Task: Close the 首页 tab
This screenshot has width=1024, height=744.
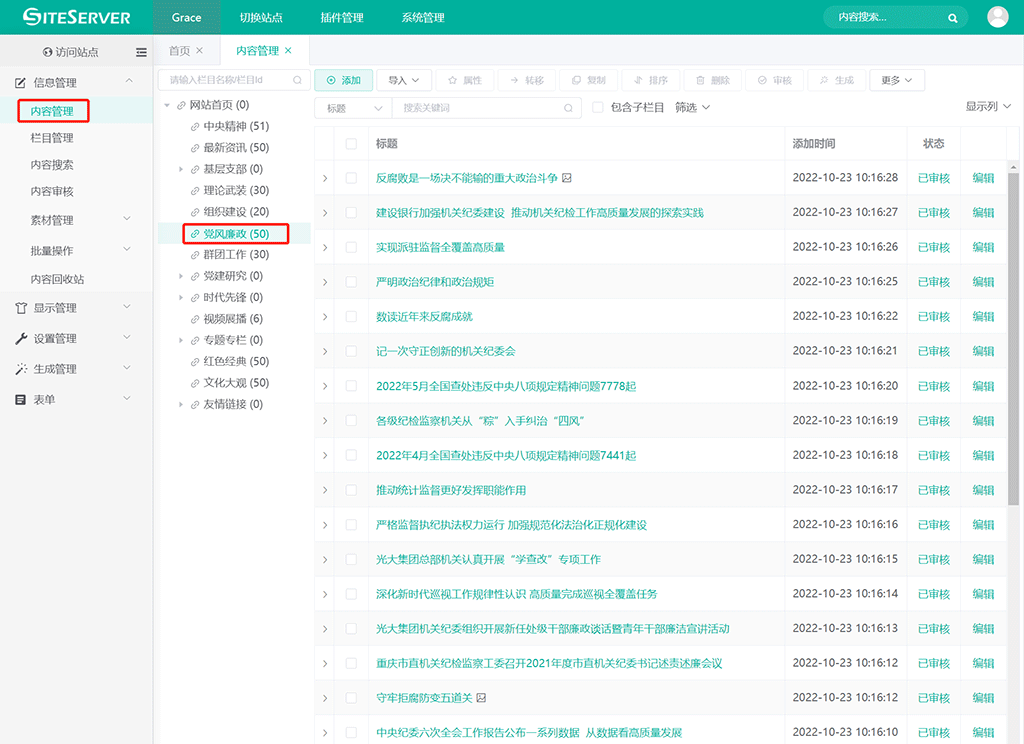Action: (199, 51)
